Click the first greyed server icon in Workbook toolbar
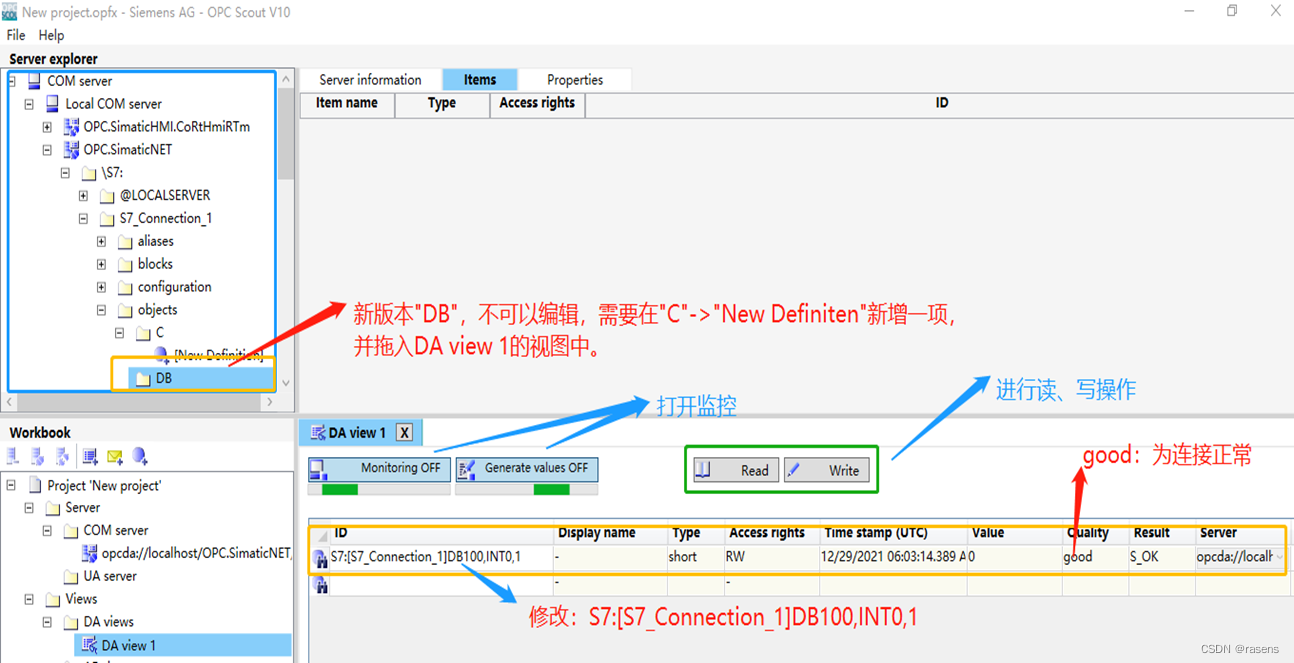 (x=13, y=457)
